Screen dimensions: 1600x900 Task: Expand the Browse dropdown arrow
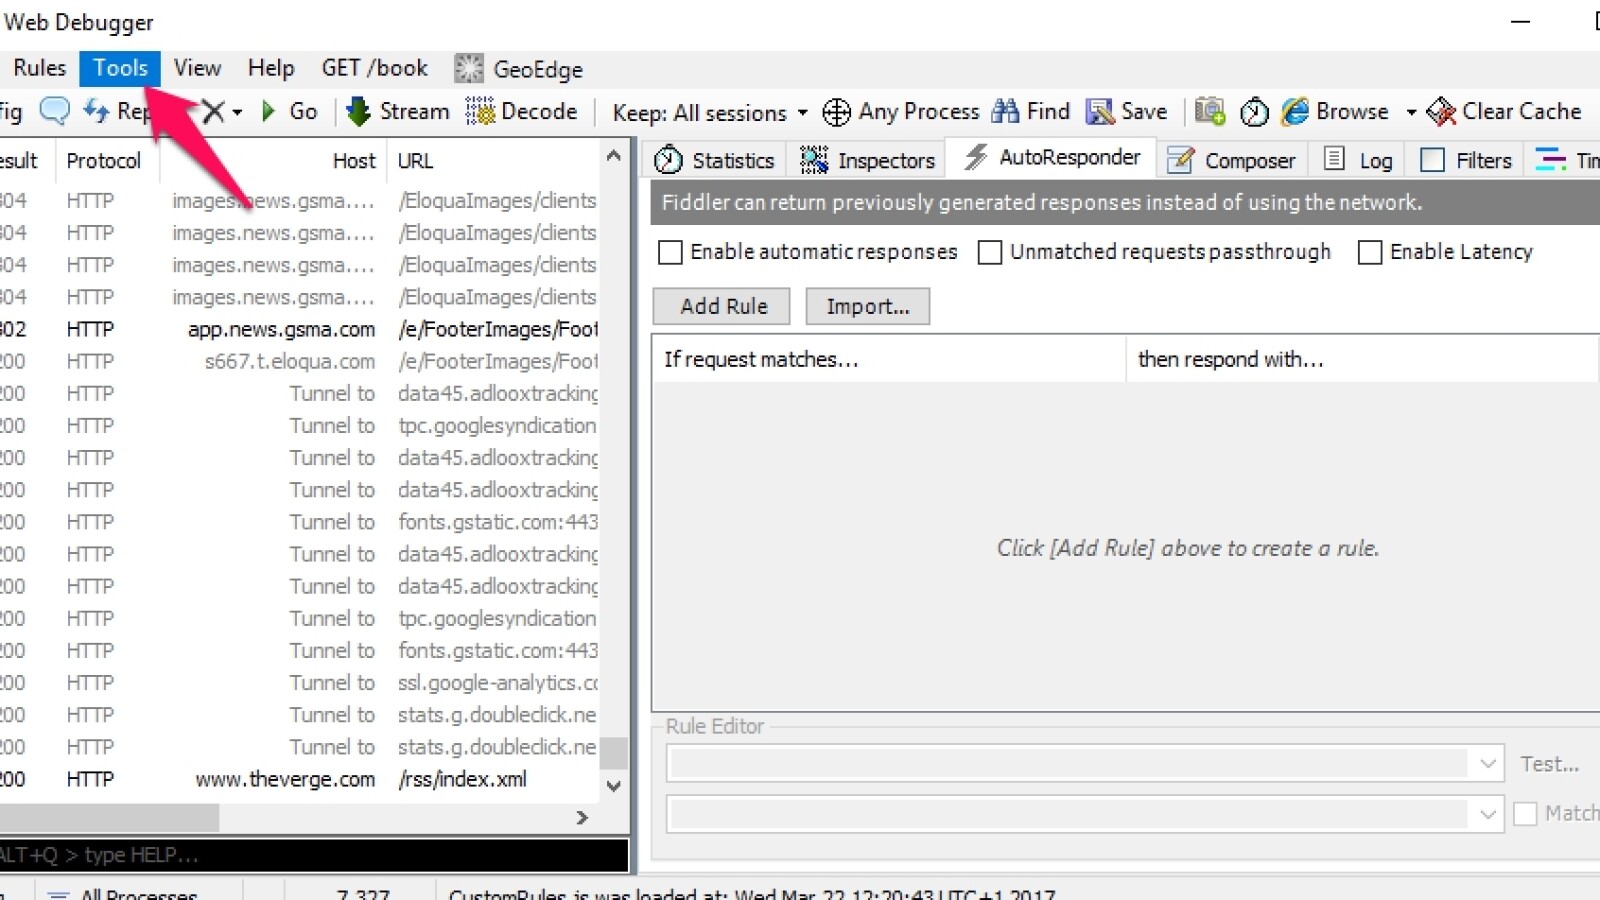[1411, 112]
